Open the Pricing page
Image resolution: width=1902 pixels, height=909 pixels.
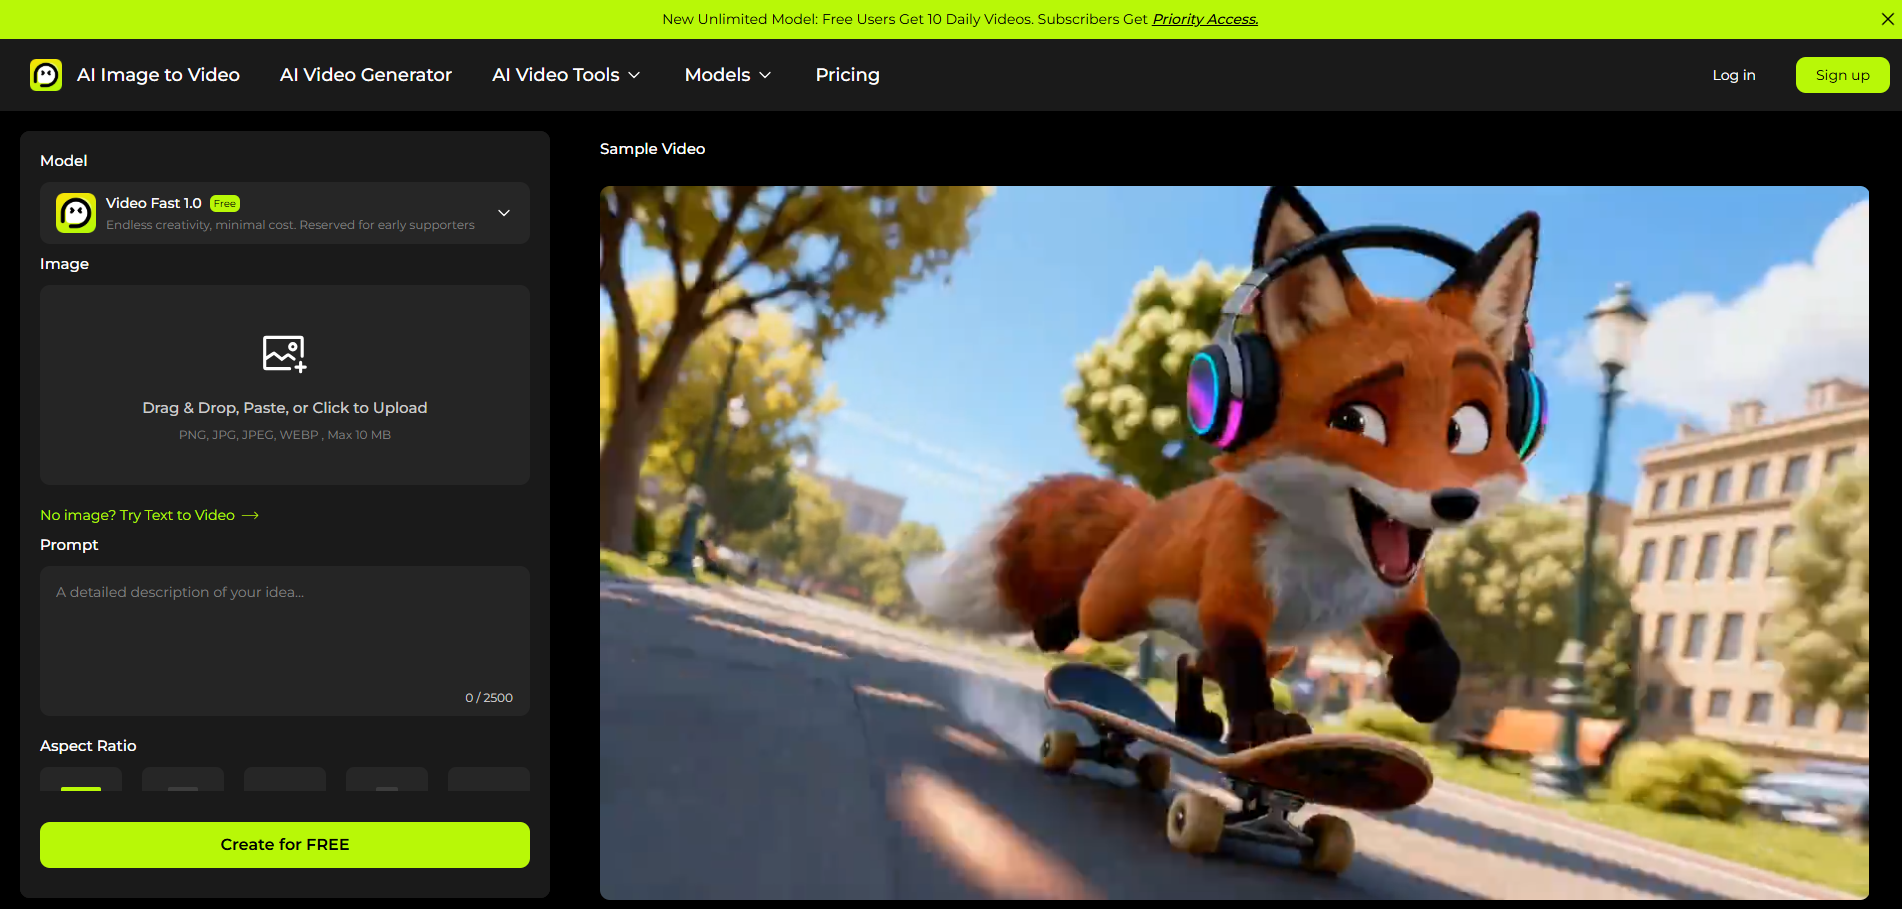coord(847,74)
